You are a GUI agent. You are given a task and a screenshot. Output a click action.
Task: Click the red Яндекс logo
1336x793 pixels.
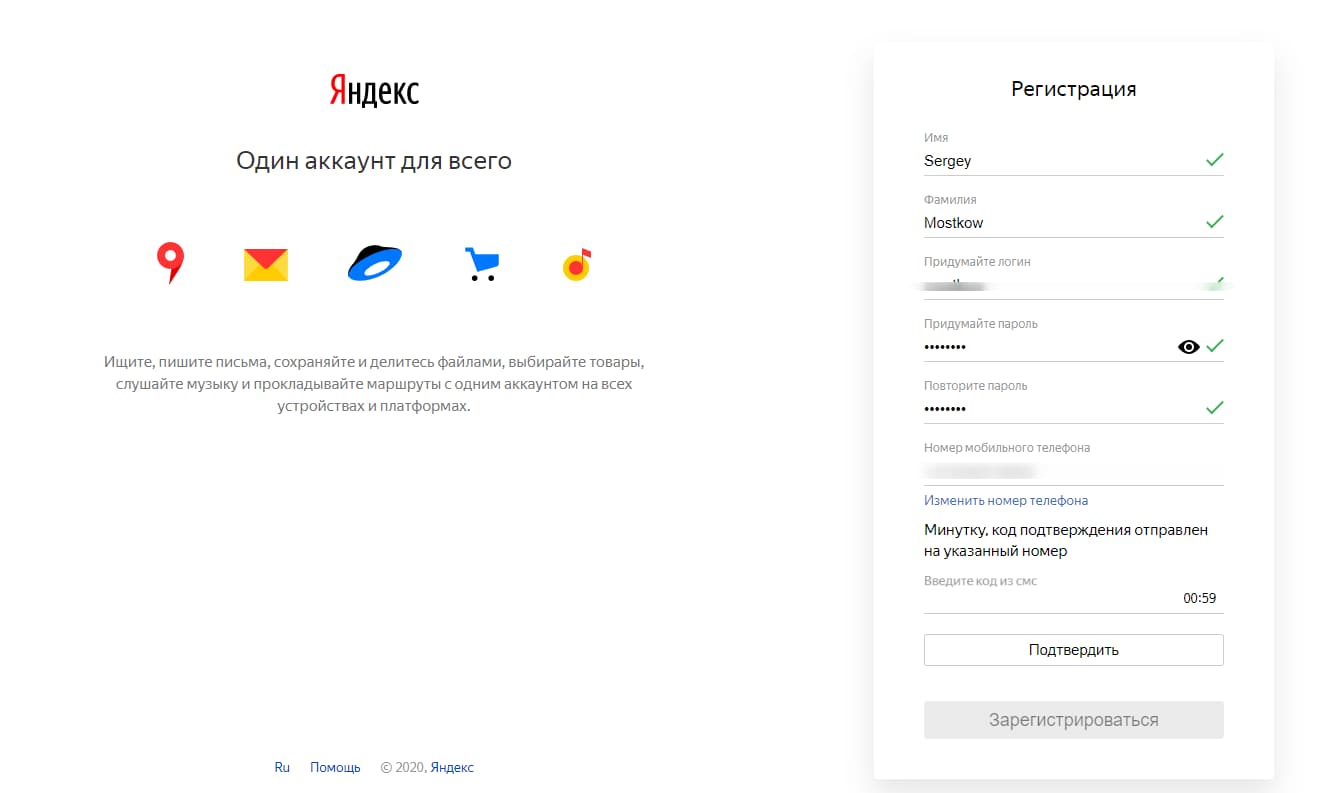click(374, 91)
